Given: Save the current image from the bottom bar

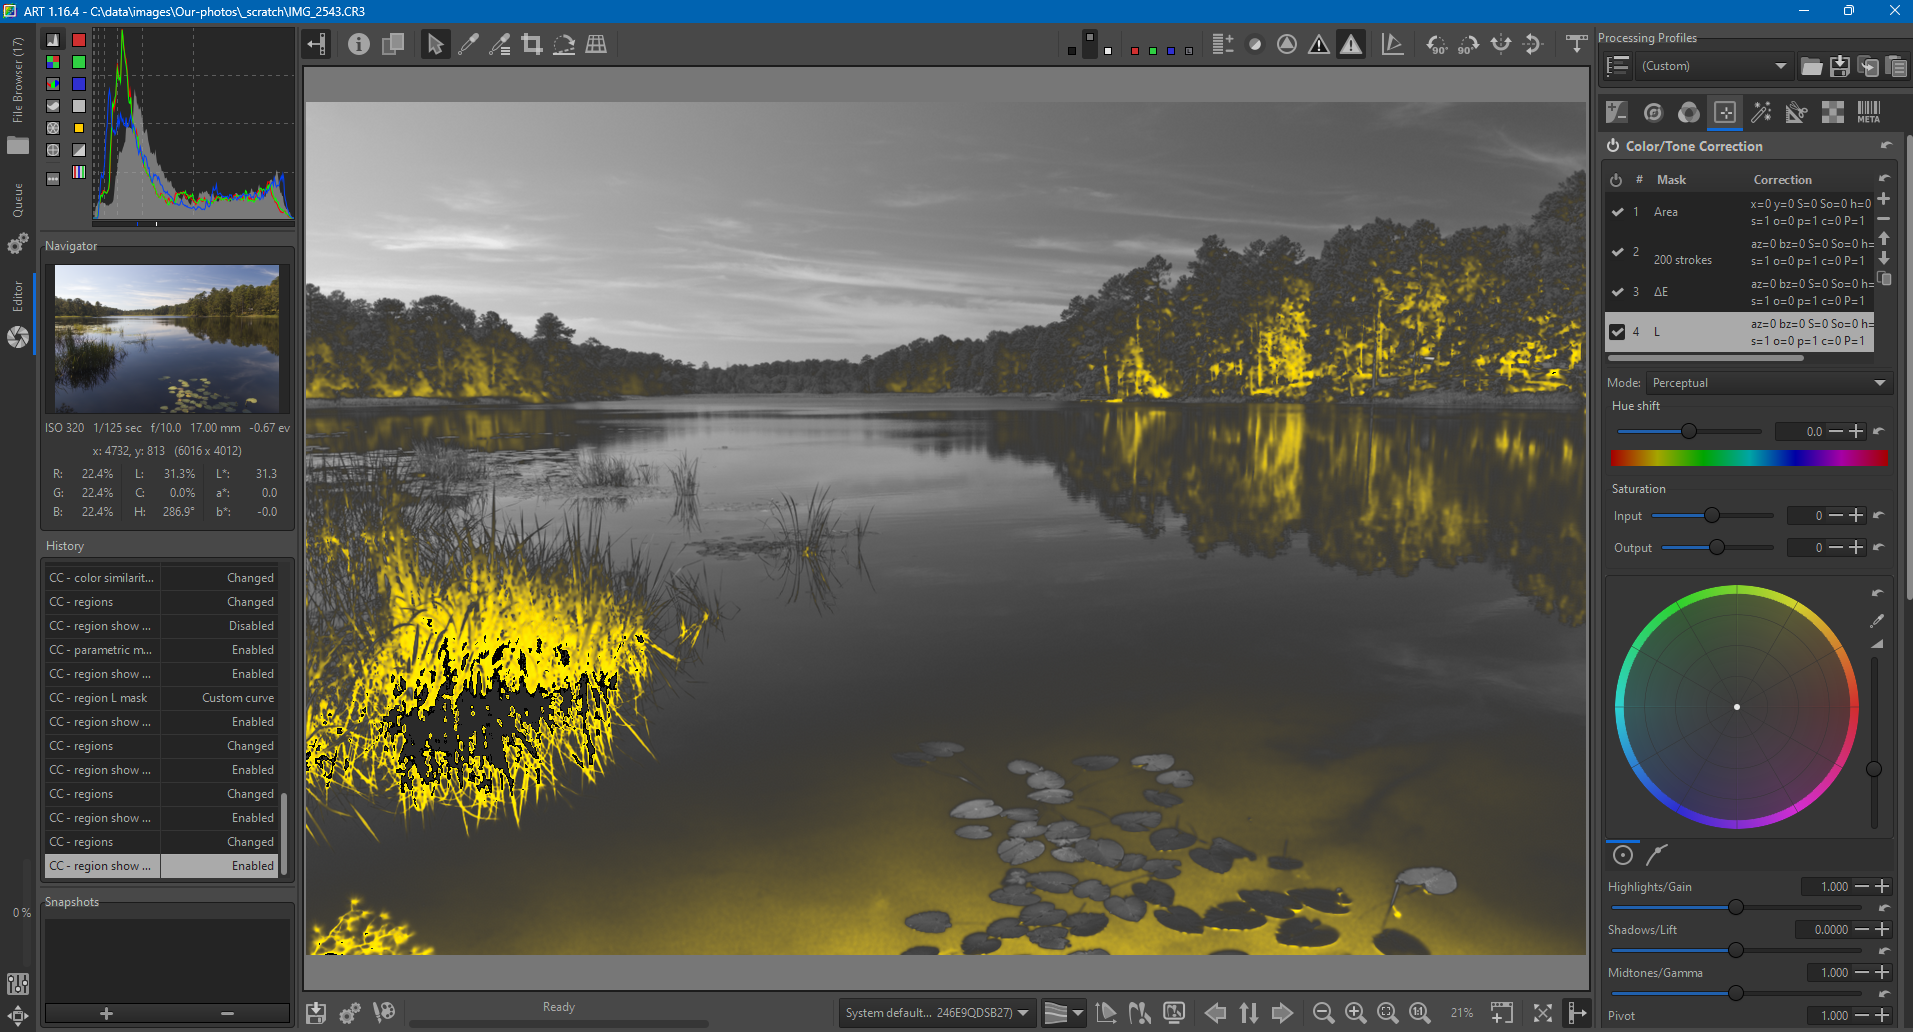Looking at the screenshot, I should tap(316, 1013).
